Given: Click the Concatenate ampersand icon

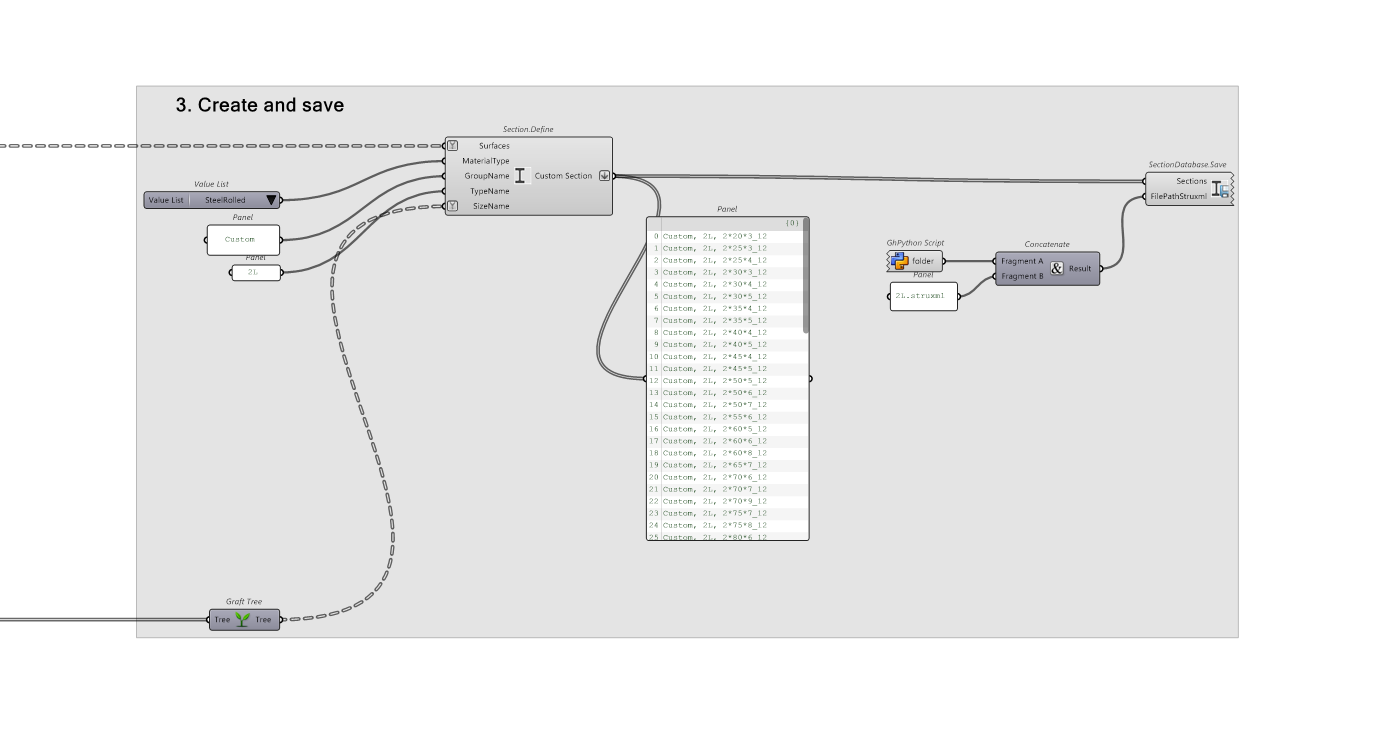Looking at the screenshot, I should pyautogui.click(x=1057, y=268).
